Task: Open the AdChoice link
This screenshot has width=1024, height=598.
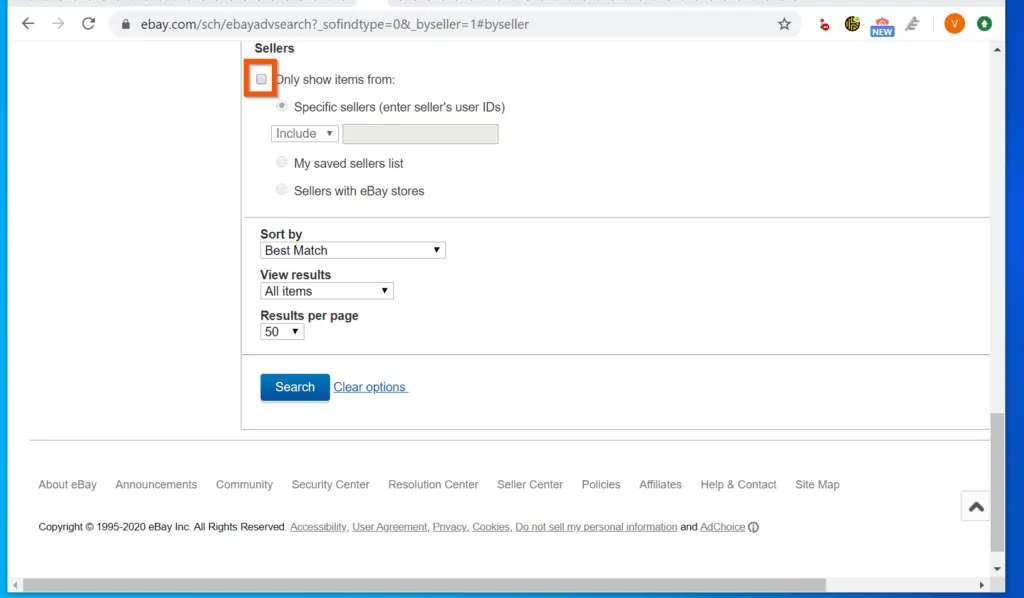Action: pos(722,527)
